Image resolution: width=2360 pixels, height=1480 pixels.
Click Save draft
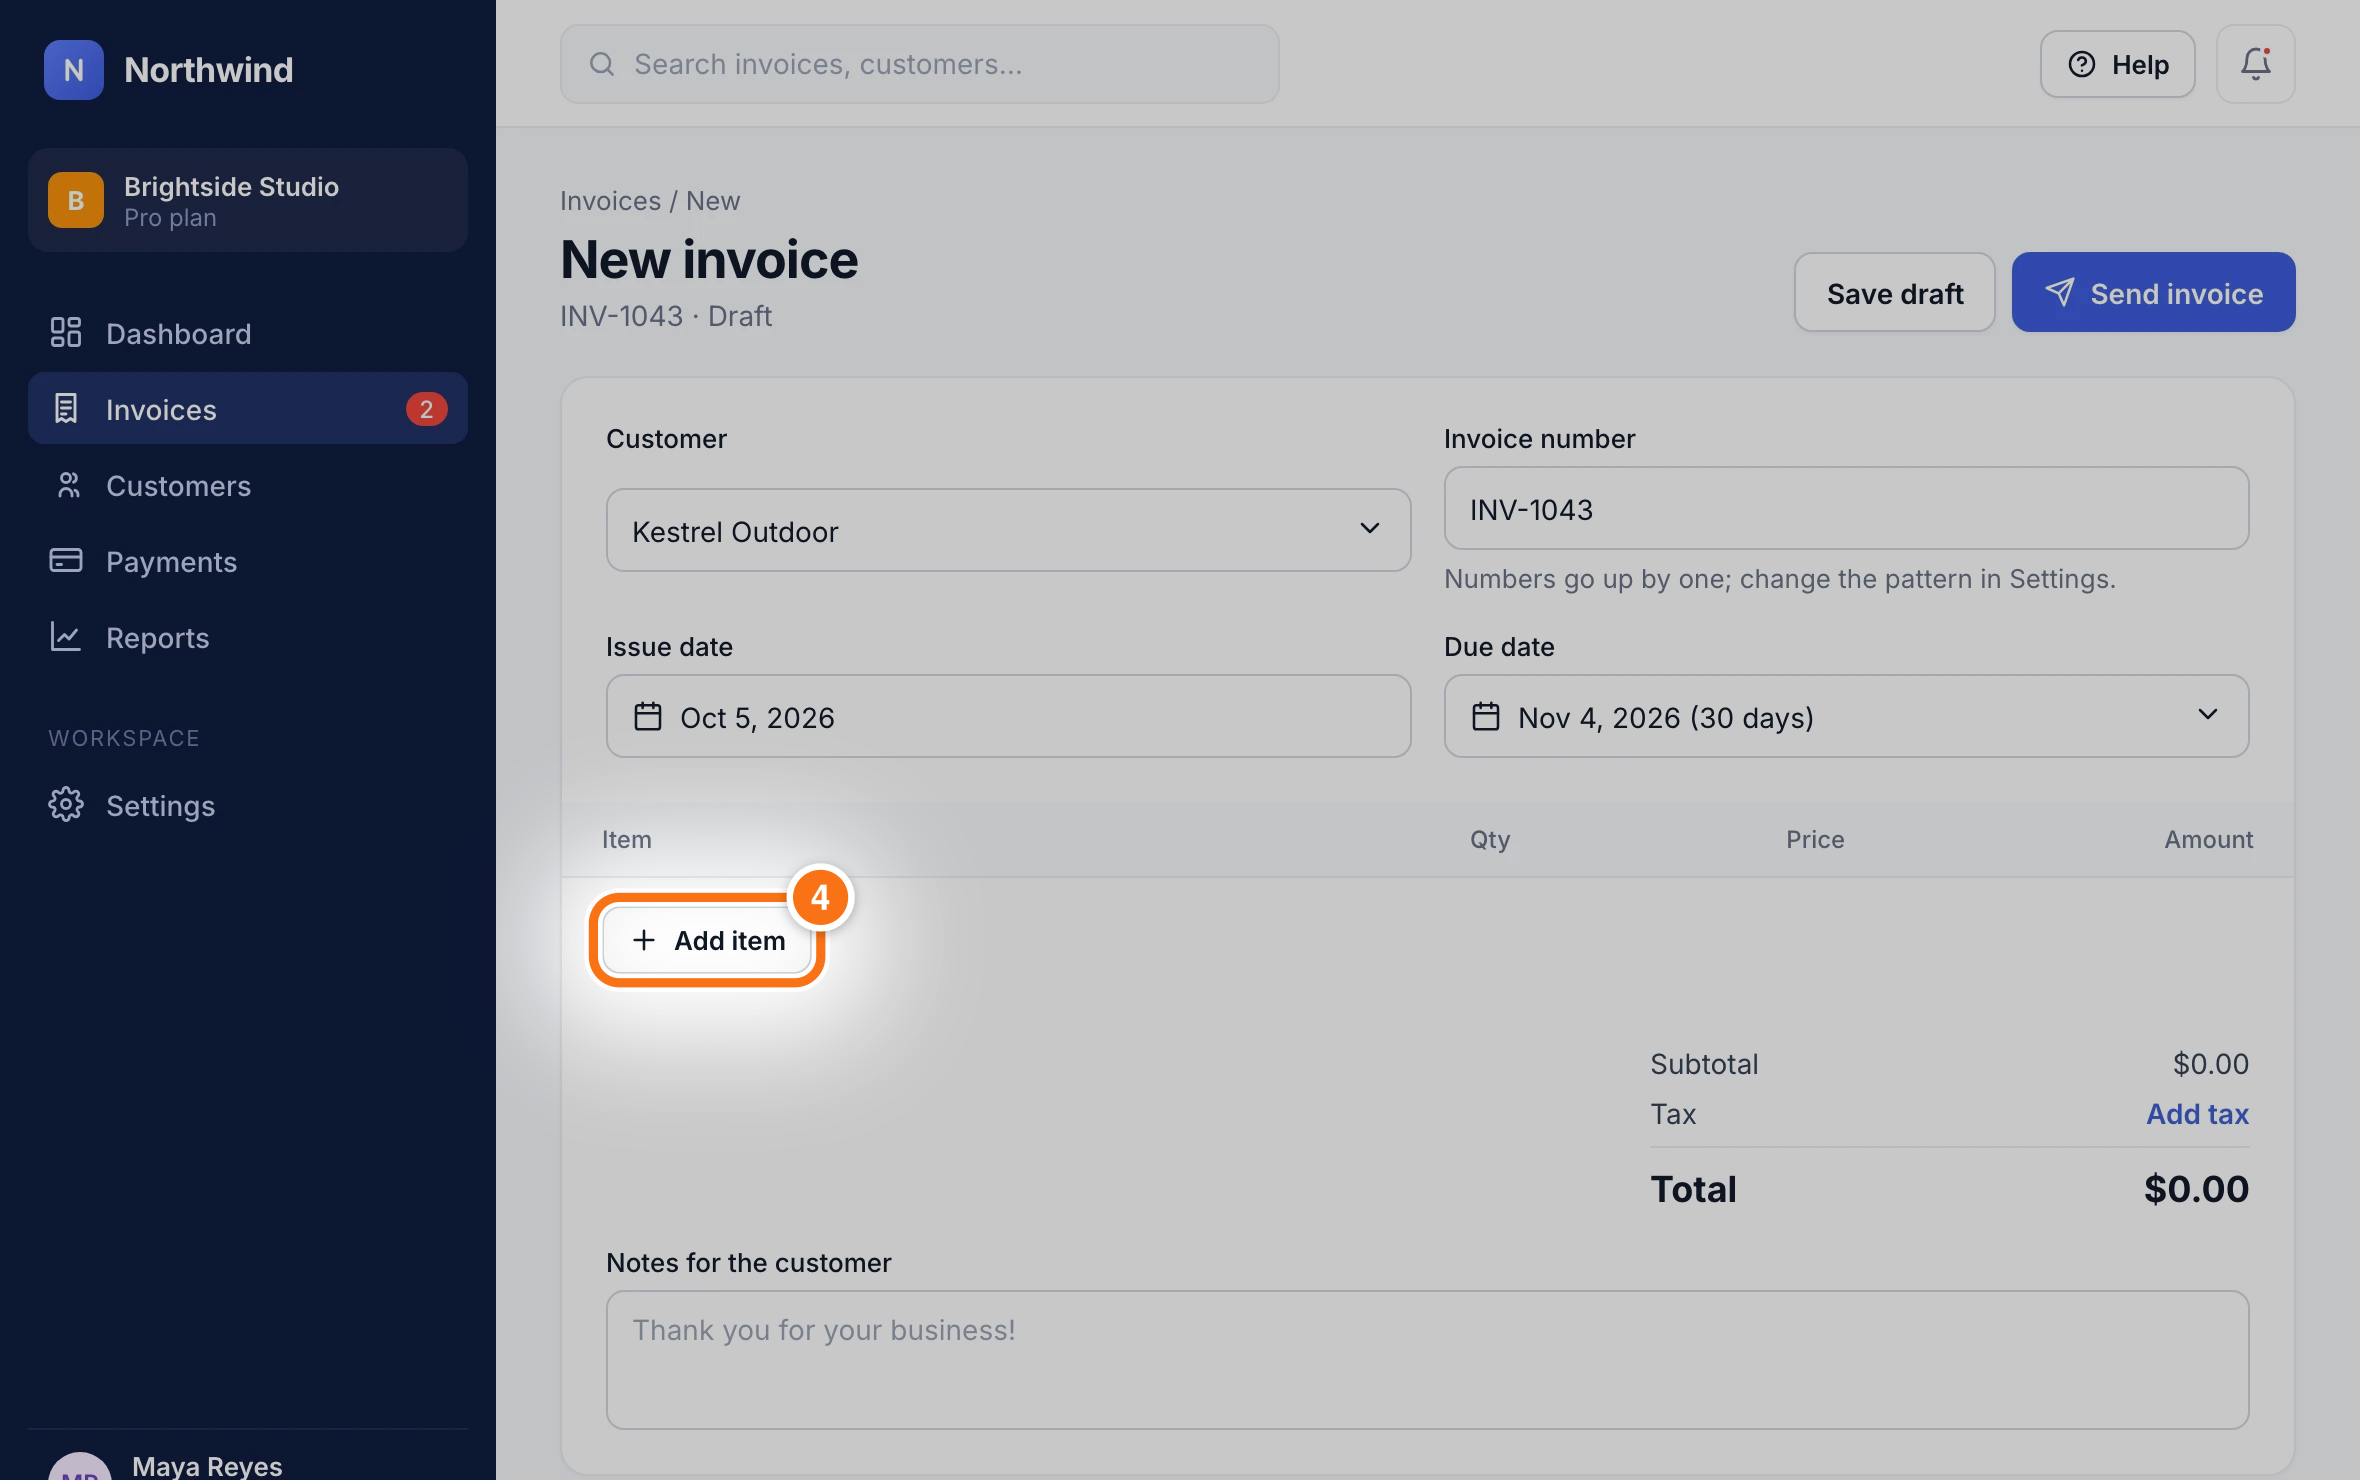tap(1895, 293)
